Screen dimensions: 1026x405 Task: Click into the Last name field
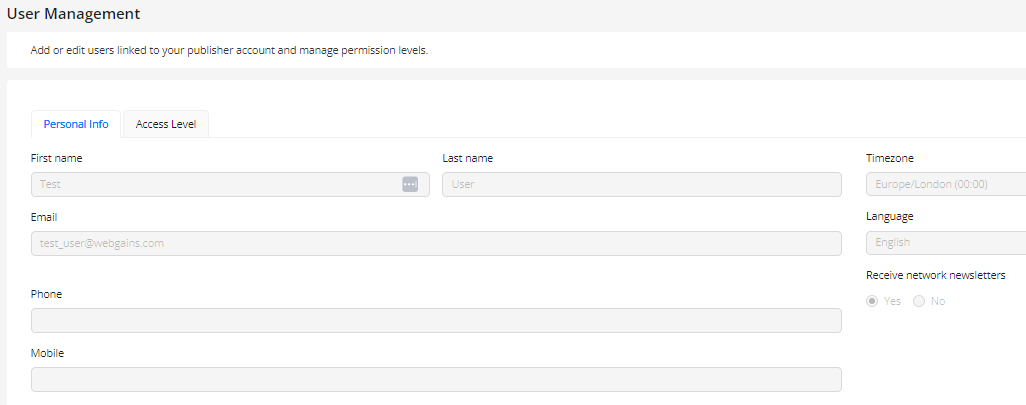tap(641, 184)
